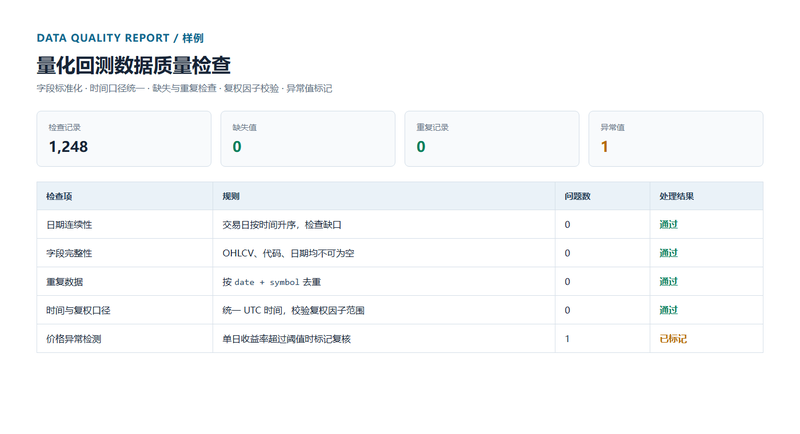
Task: Click the rule 单日收益率超过阈值时标记复核
Action: tap(286, 339)
